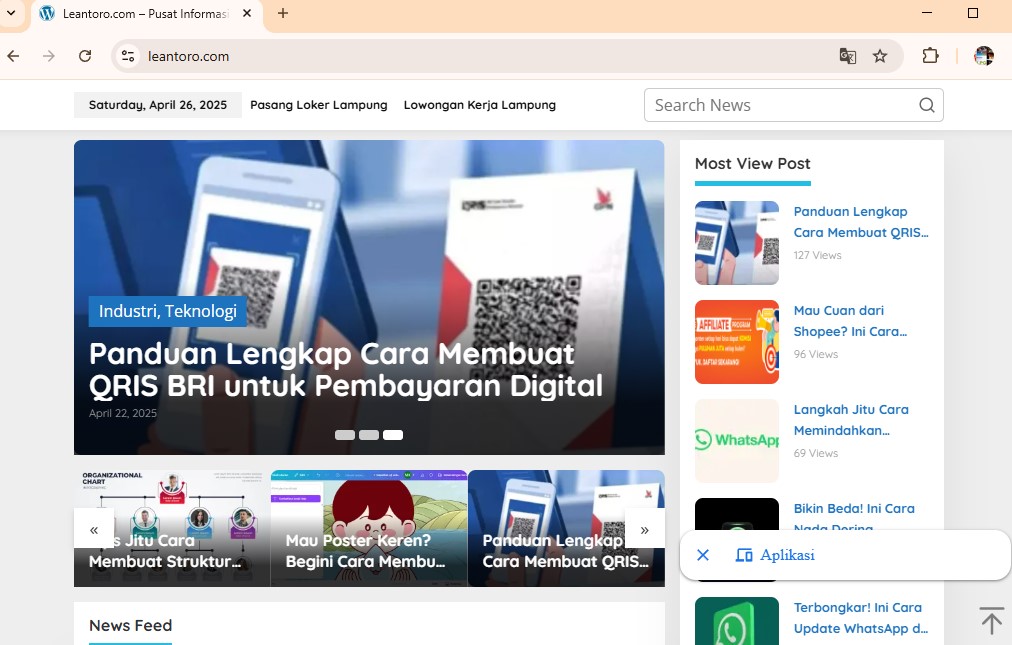Open link Terbongkar! Ini Cara Update WhatsApp

(x=861, y=618)
